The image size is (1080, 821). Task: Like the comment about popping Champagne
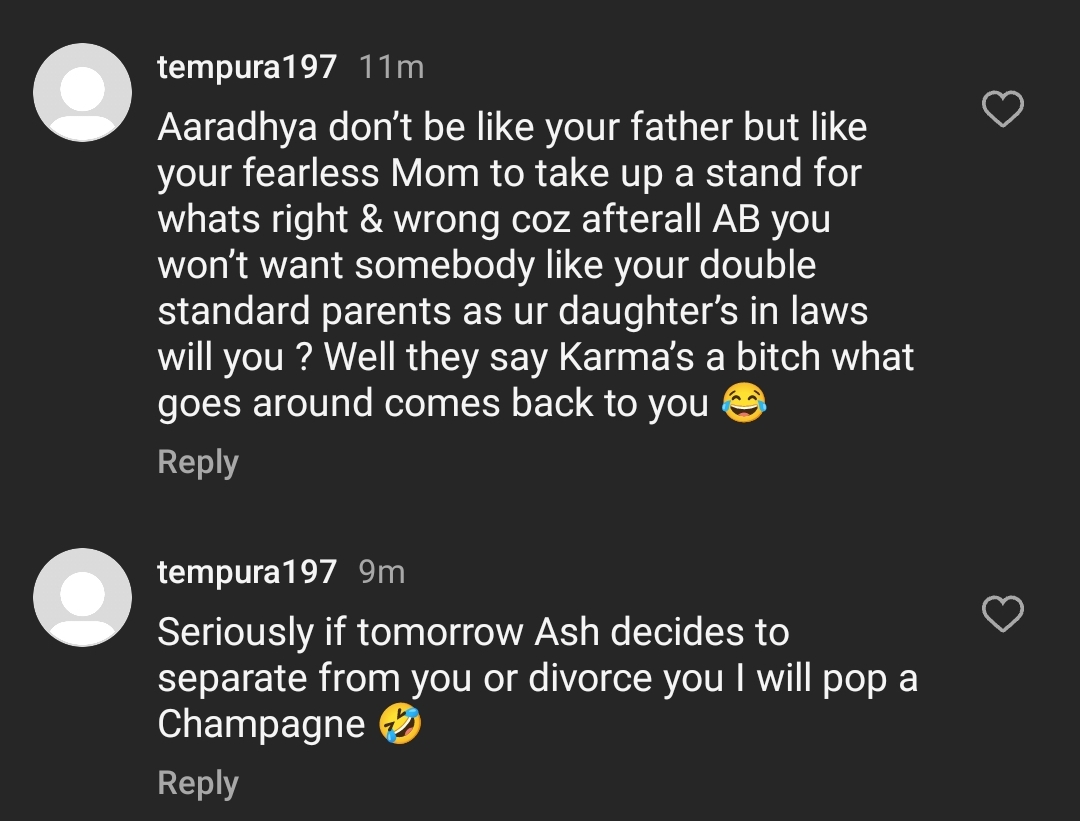(1003, 614)
